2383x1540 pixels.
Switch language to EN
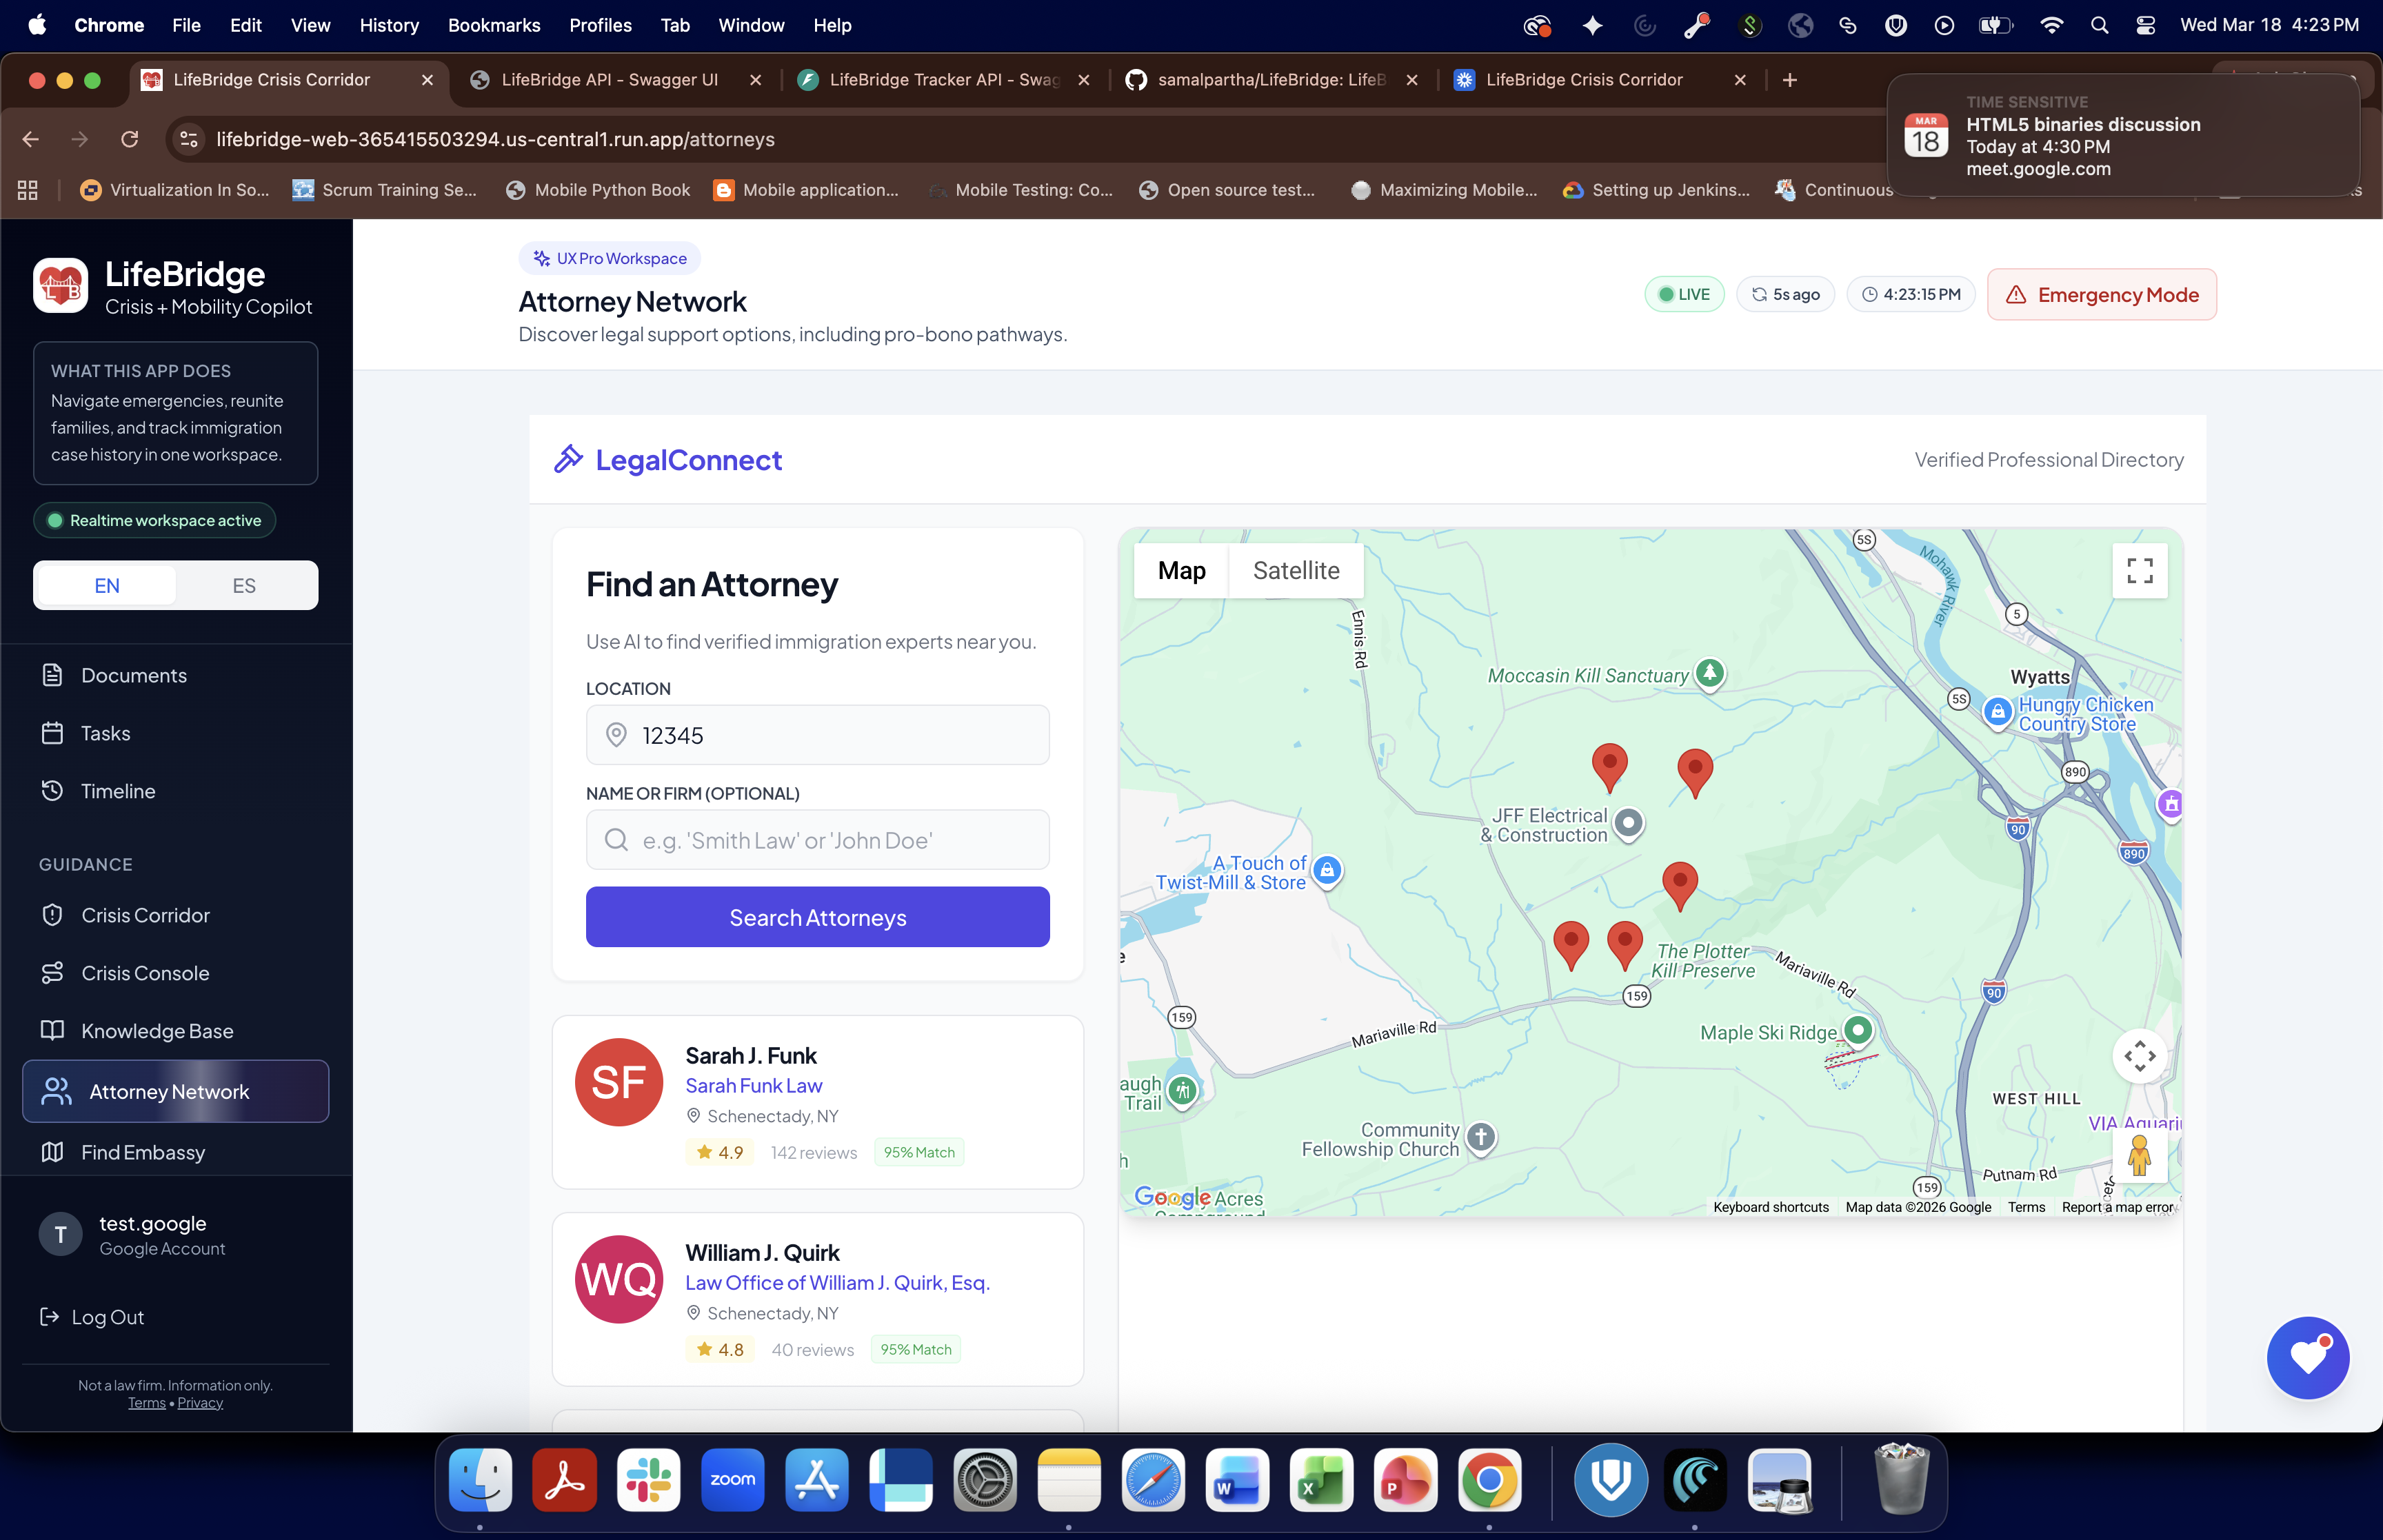pos(107,586)
